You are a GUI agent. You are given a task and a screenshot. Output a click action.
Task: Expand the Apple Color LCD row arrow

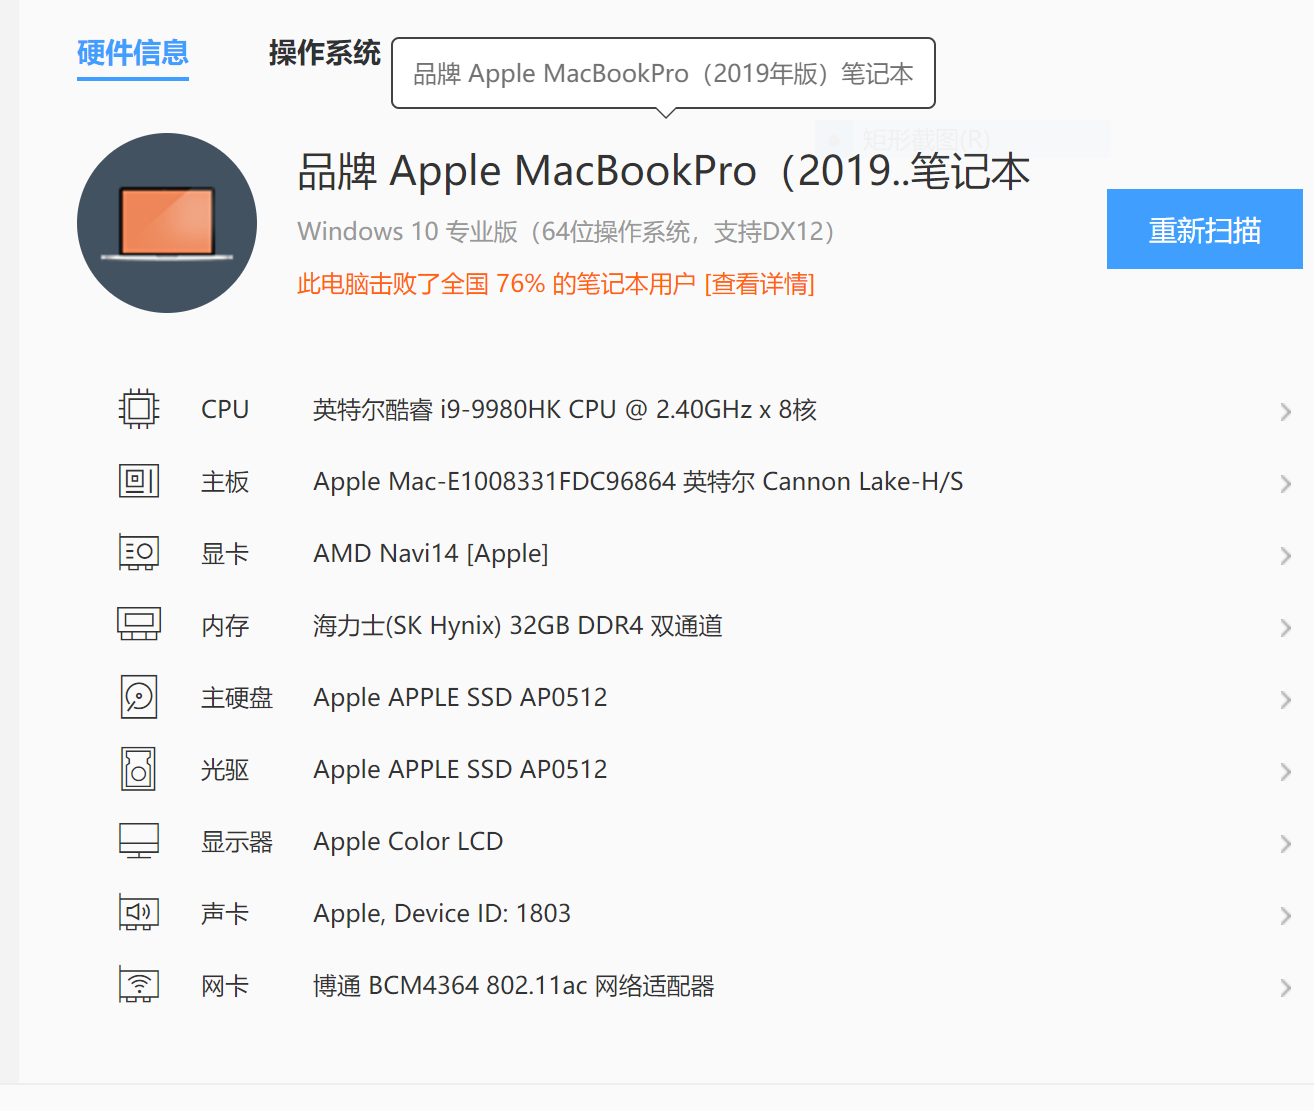tap(1285, 844)
